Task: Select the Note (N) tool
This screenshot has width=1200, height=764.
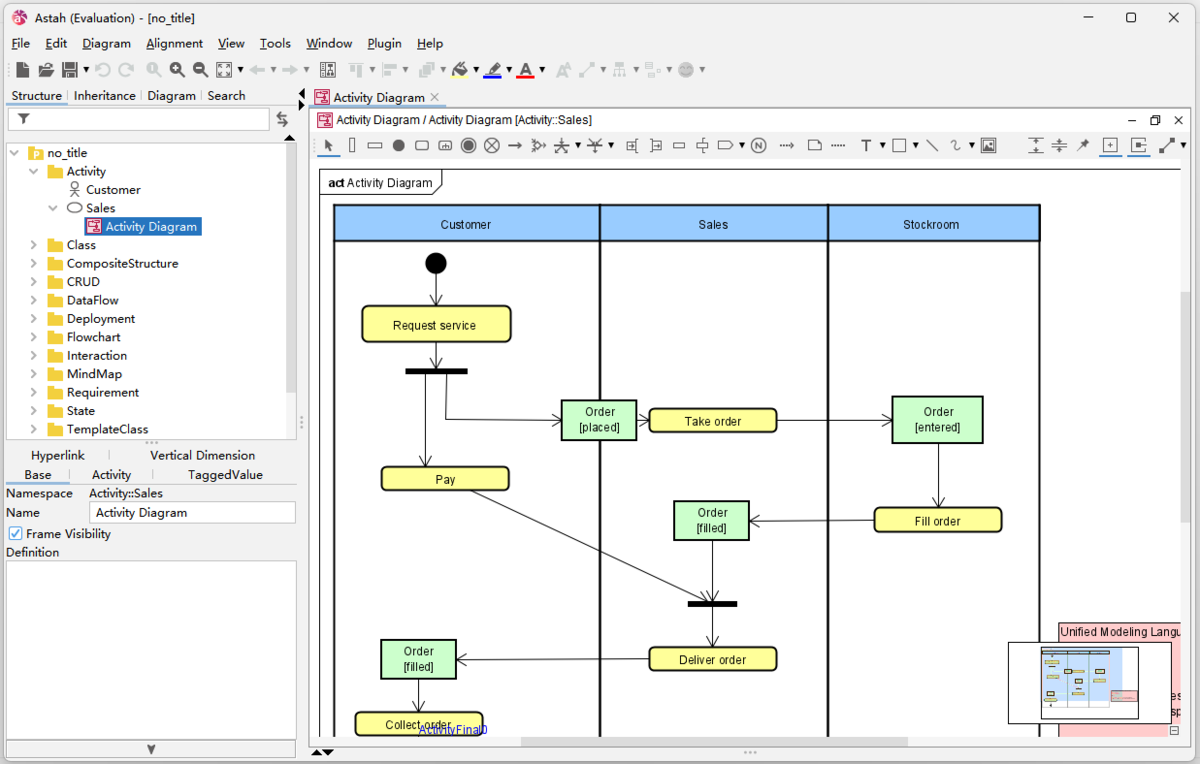Action: pyautogui.click(x=758, y=145)
